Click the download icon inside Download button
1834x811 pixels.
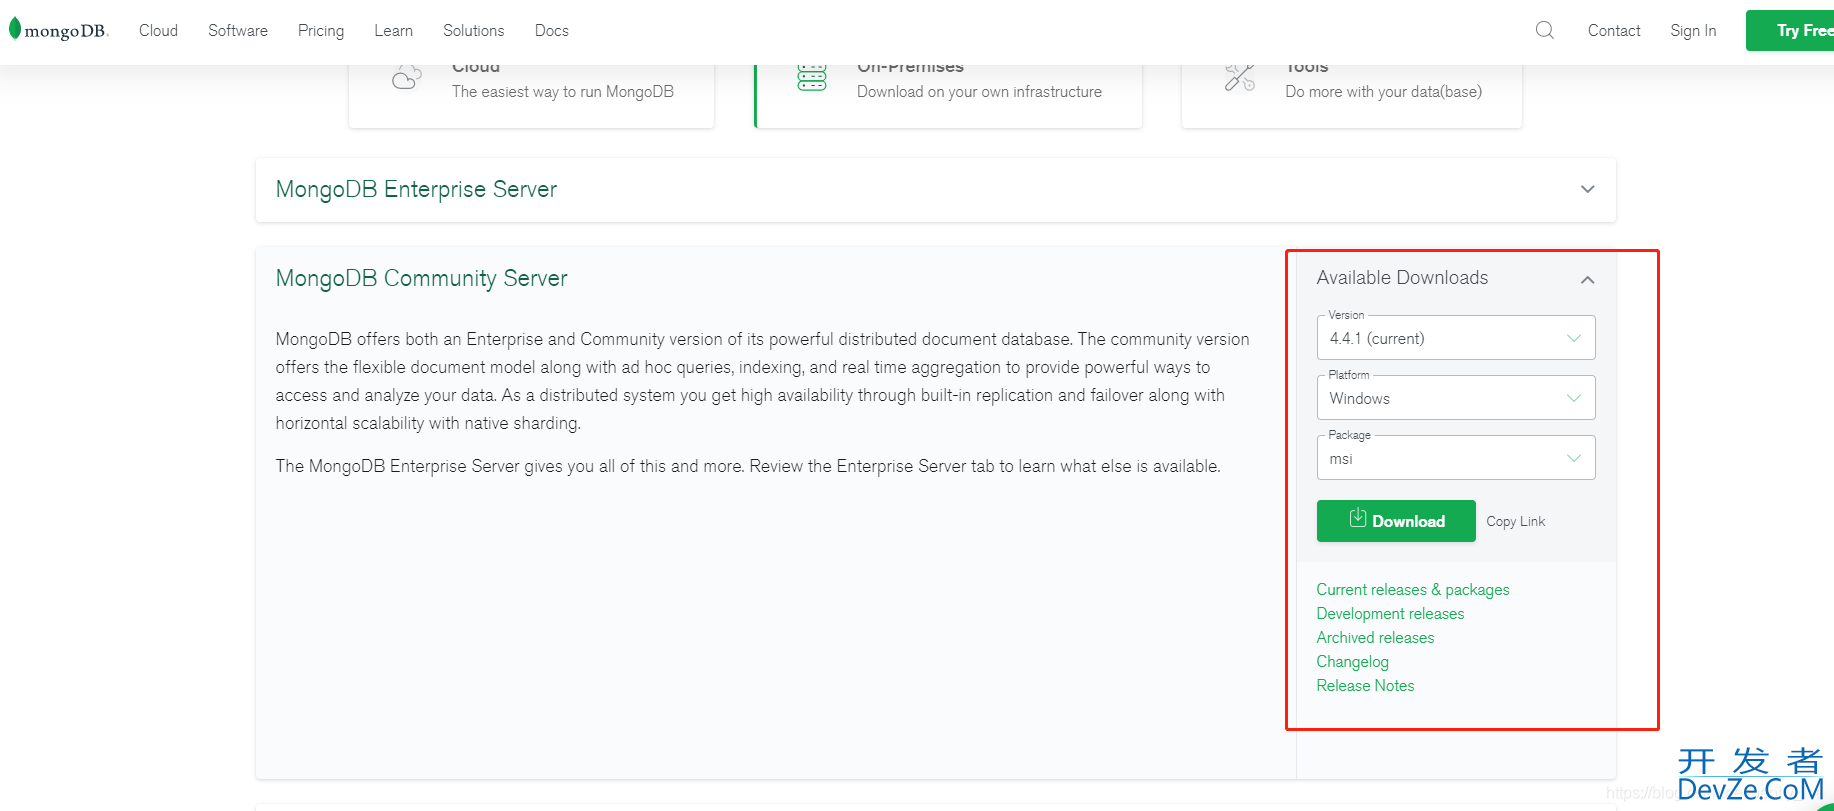tap(1357, 518)
